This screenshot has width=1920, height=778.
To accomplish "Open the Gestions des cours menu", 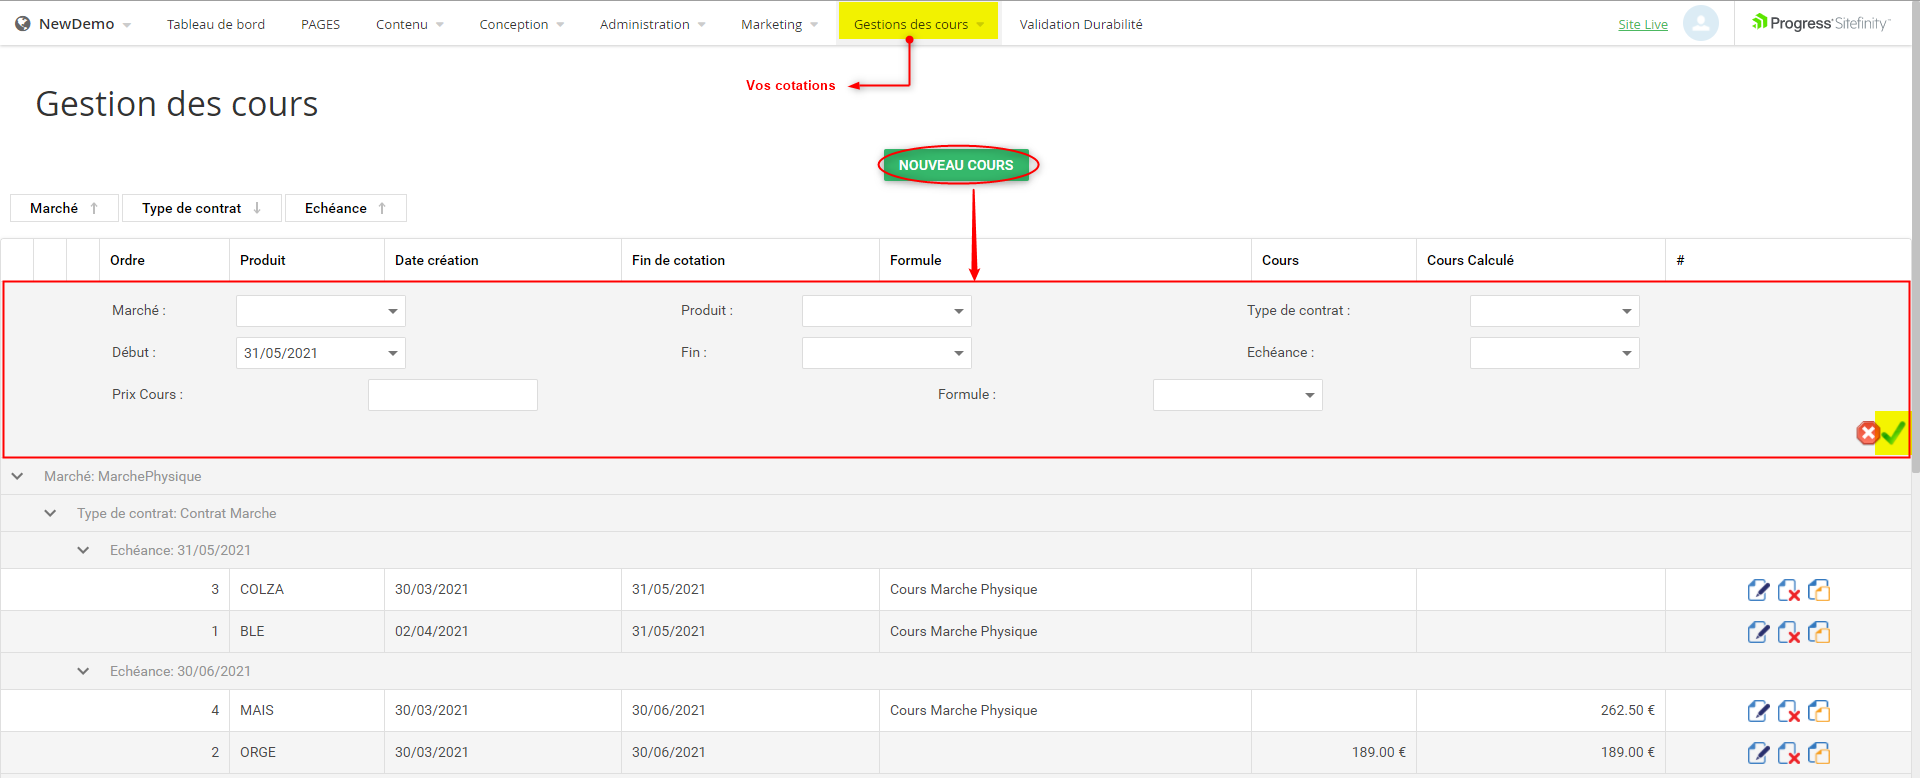I will [x=917, y=24].
